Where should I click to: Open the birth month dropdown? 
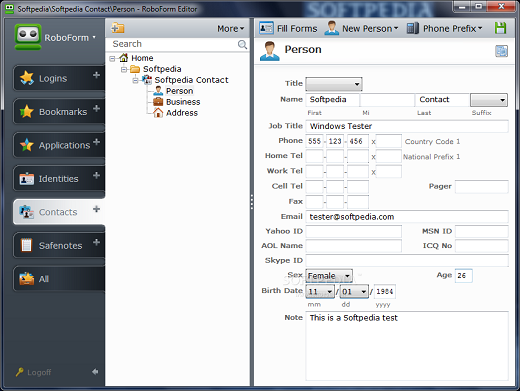pos(320,292)
